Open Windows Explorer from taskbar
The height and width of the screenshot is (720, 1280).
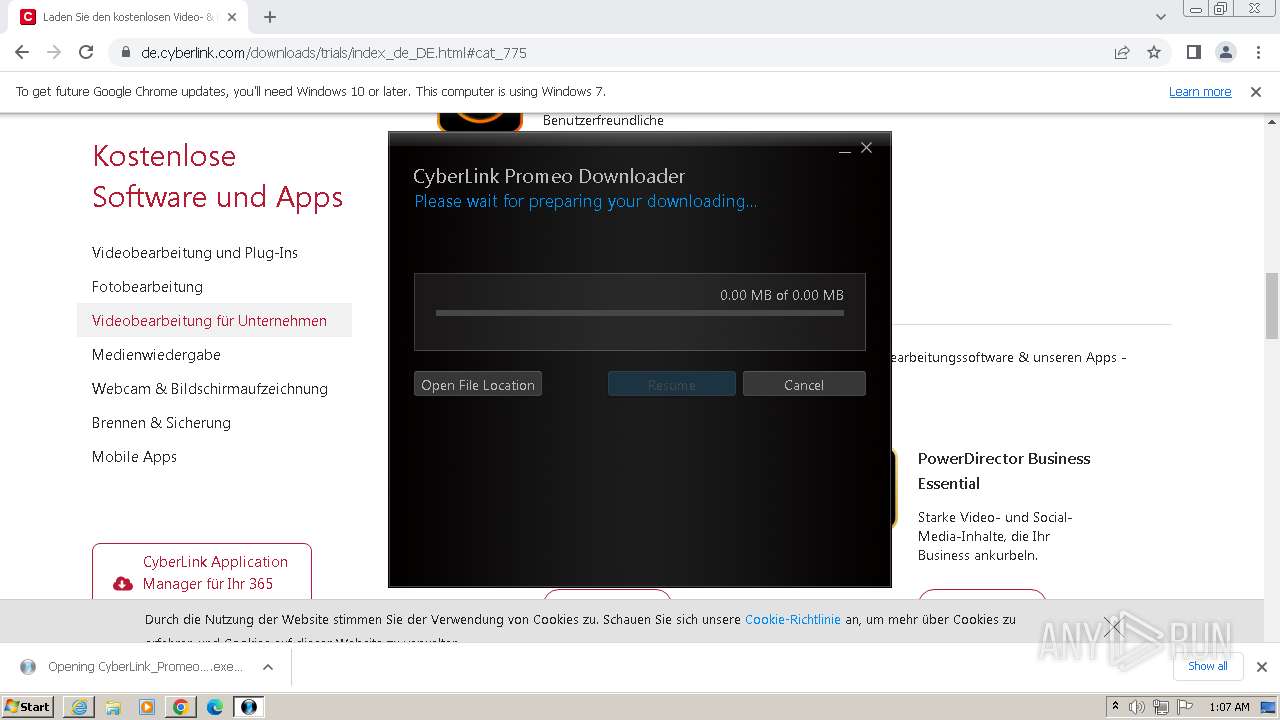click(113, 707)
